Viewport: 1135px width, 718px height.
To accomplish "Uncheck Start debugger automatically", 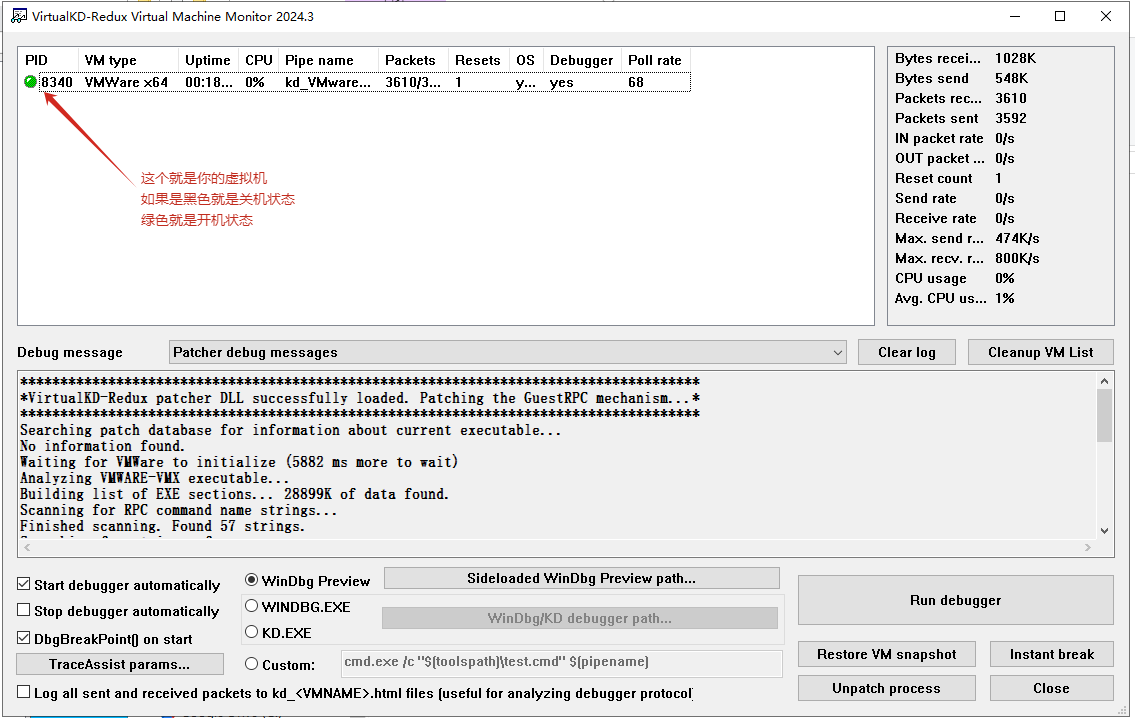I will click(x=24, y=585).
